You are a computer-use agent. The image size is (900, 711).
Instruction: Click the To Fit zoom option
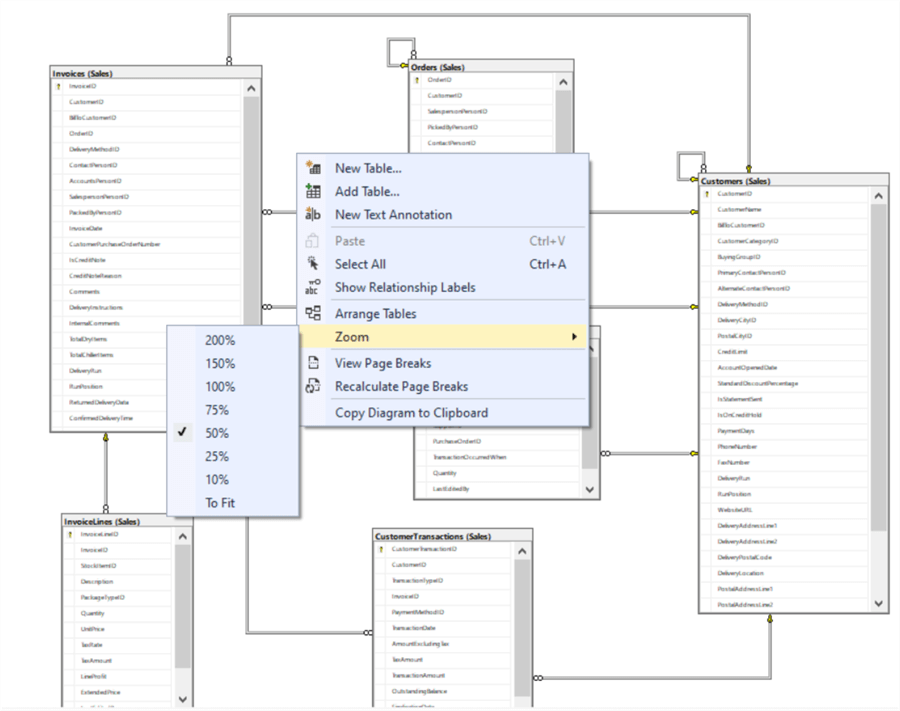(x=221, y=502)
